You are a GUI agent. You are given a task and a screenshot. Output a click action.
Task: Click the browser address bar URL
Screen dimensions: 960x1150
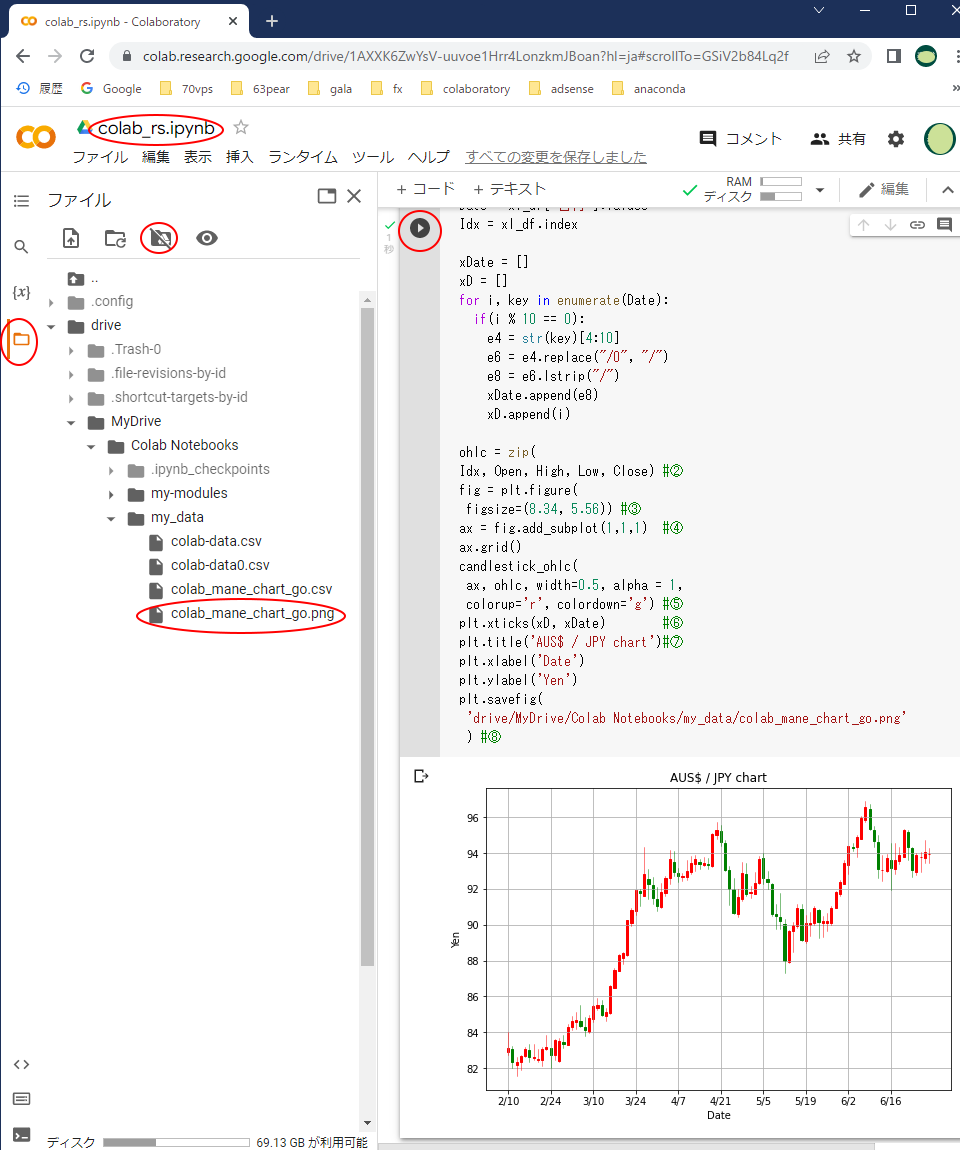(x=466, y=56)
